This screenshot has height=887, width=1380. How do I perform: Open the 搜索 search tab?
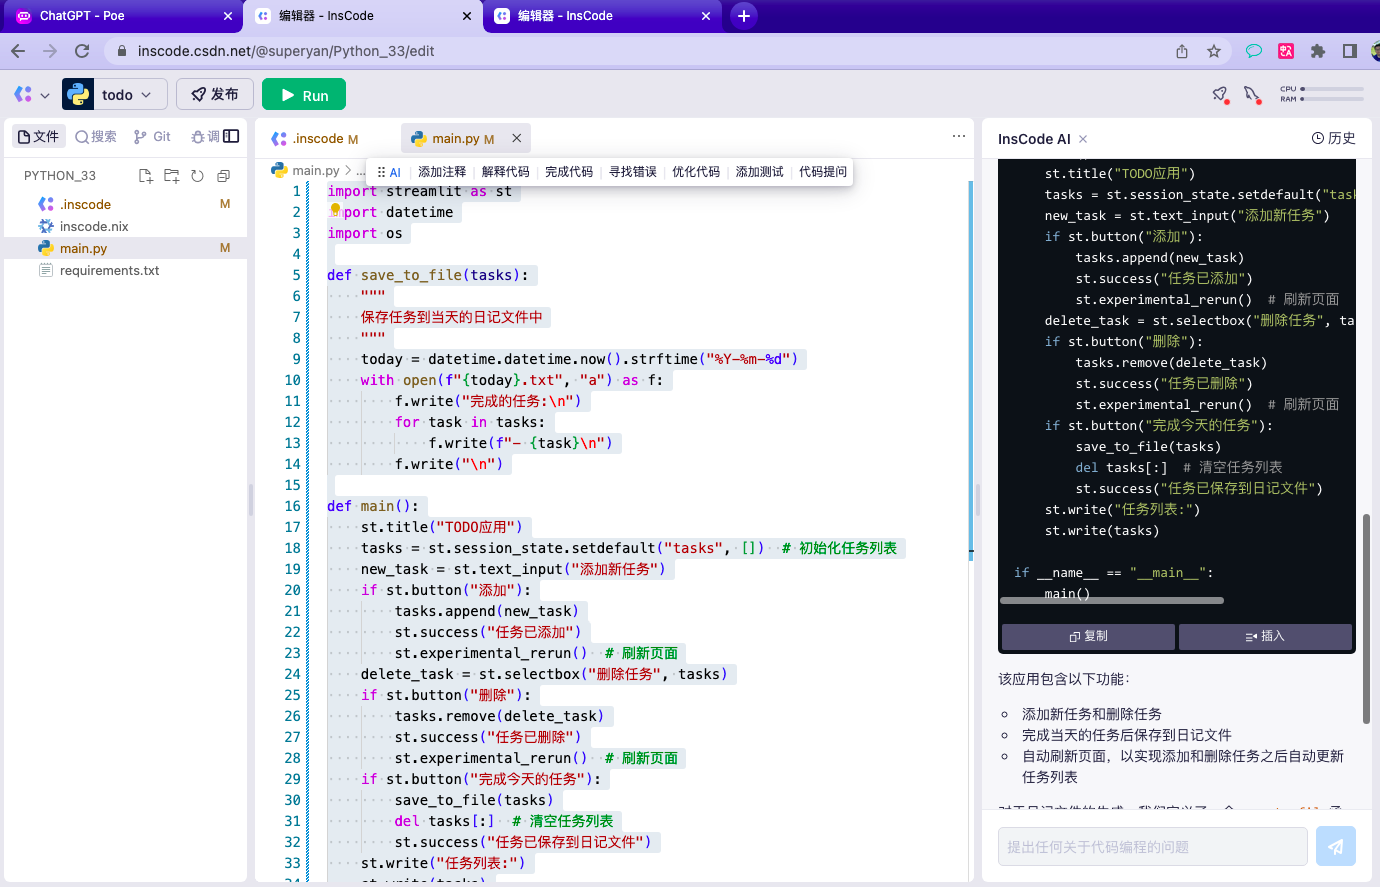point(96,137)
